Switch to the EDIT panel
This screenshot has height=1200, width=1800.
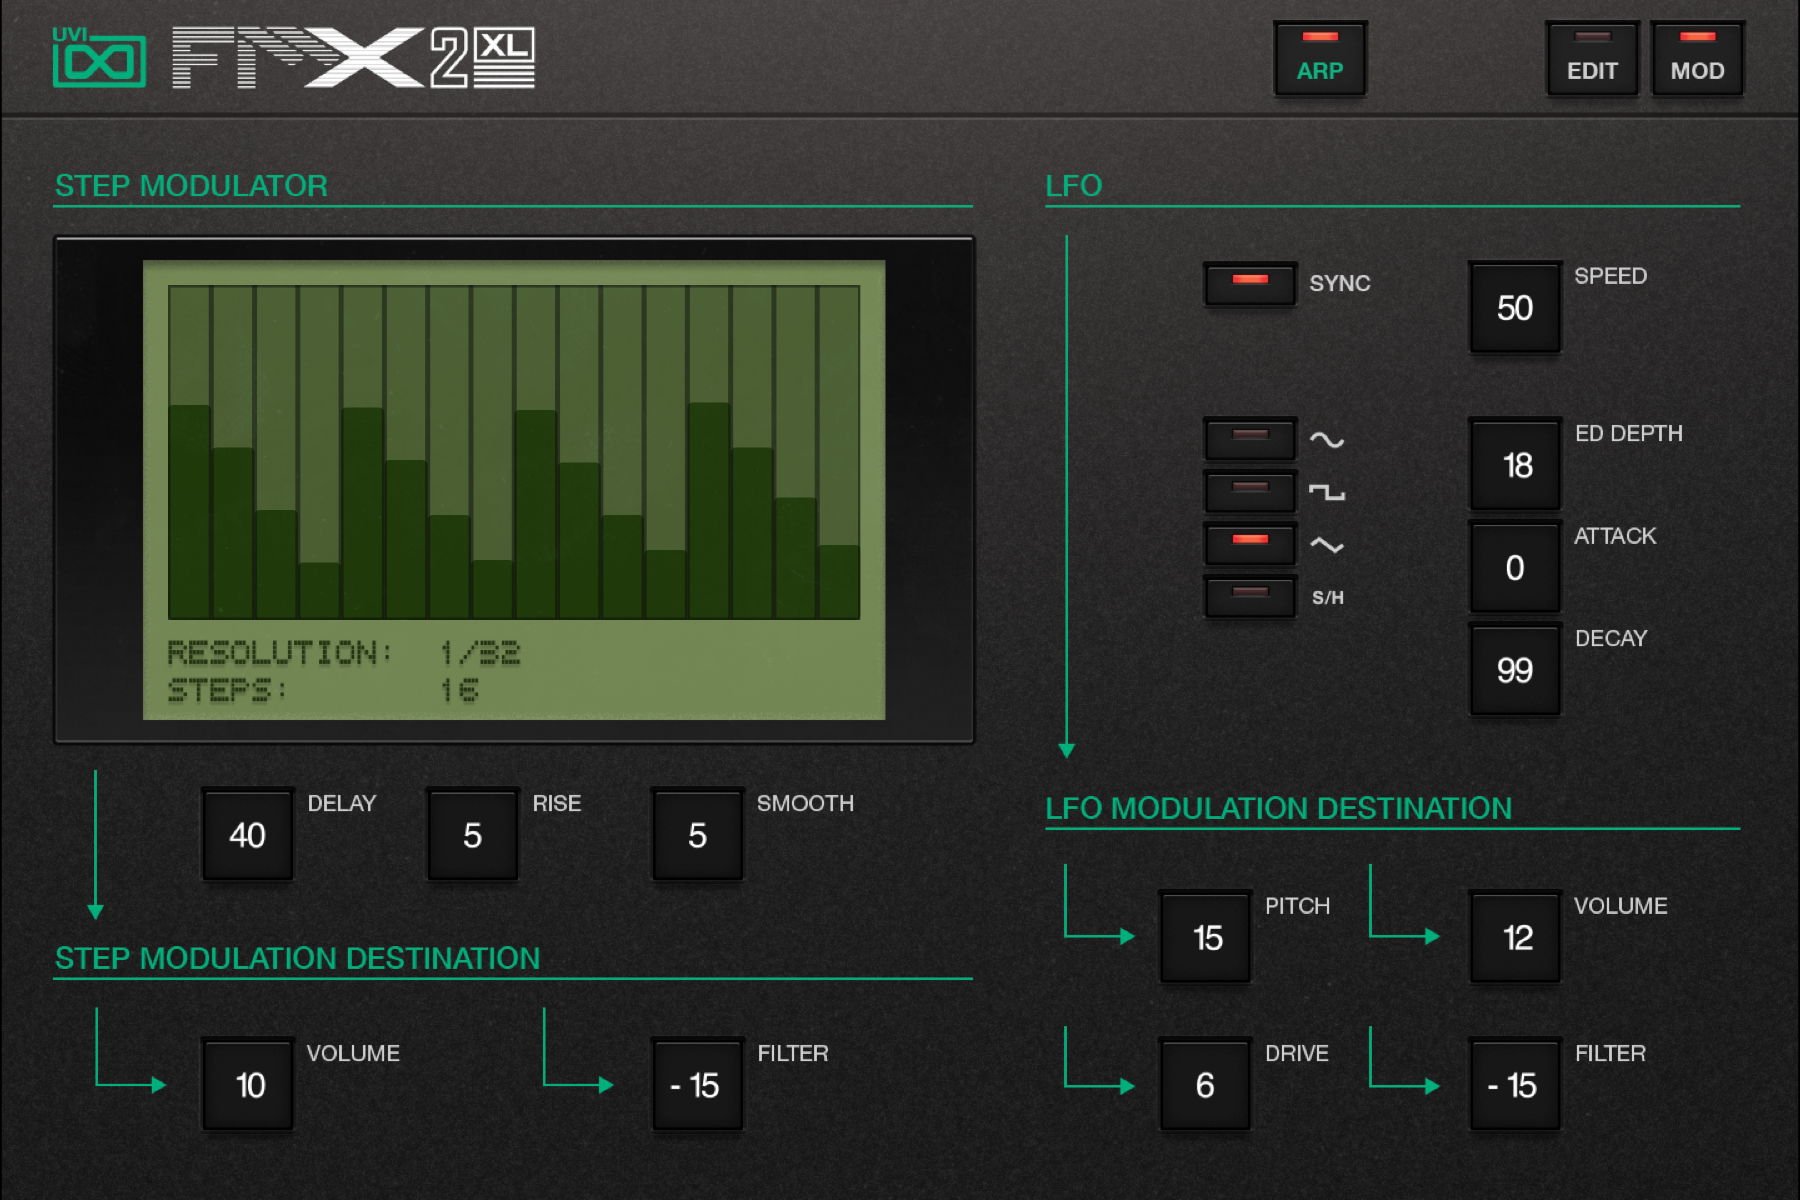[1592, 57]
